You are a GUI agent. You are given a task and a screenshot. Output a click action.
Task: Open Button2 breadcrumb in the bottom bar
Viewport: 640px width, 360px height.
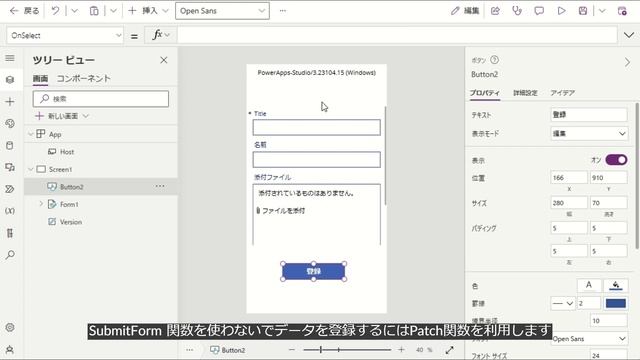pyautogui.click(x=228, y=350)
